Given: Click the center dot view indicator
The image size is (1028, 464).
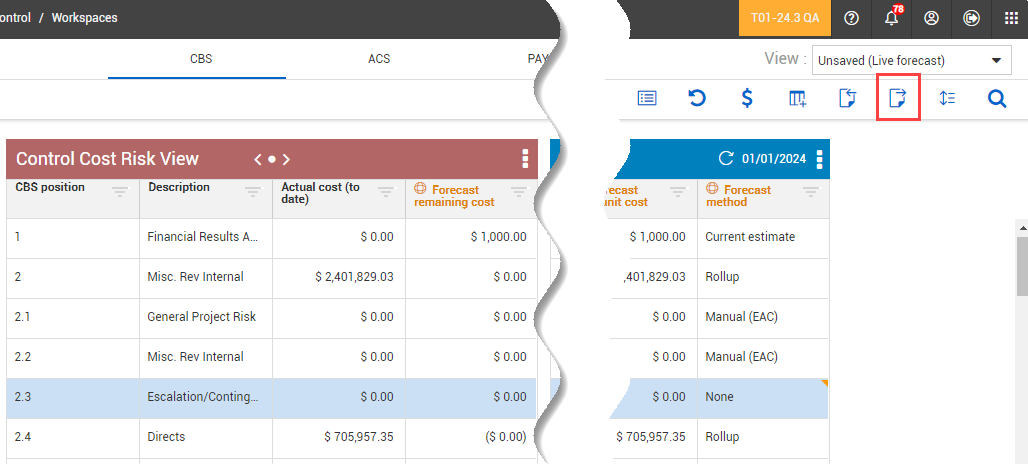Looking at the screenshot, I should click(271, 159).
